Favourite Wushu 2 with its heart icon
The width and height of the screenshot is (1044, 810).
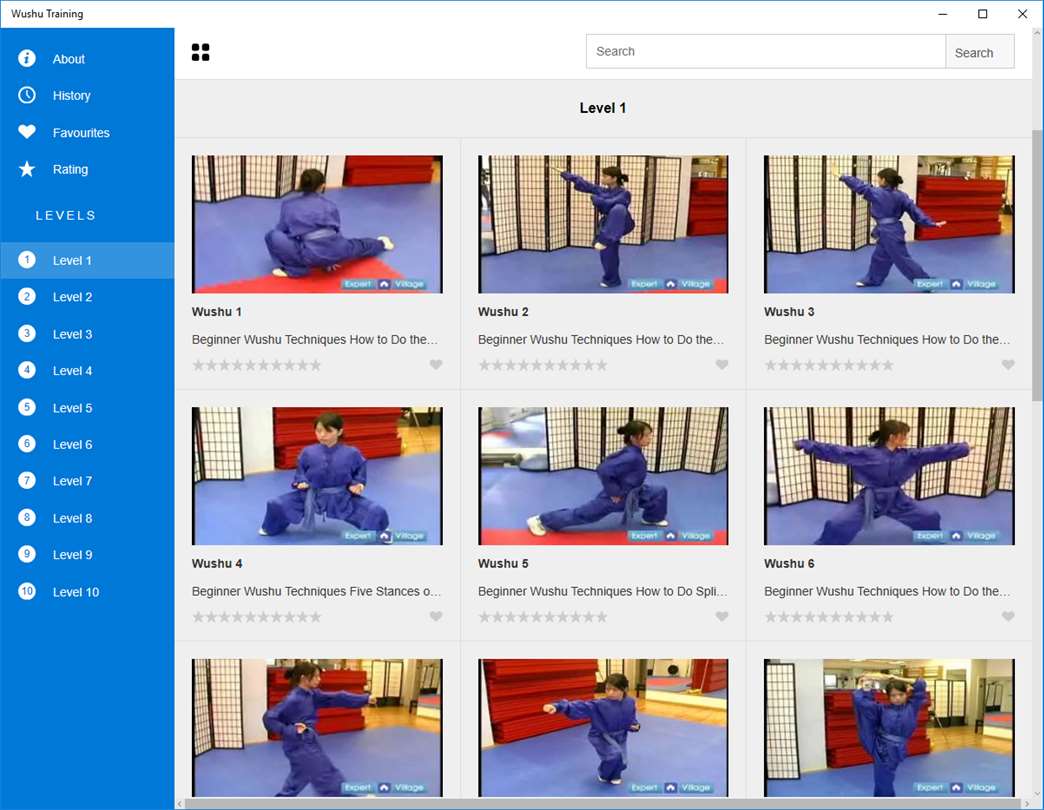(x=722, y=365)
